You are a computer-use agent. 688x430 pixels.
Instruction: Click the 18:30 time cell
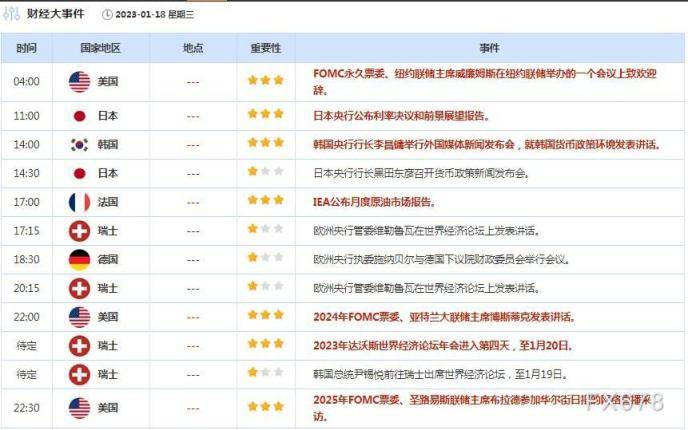26,260
